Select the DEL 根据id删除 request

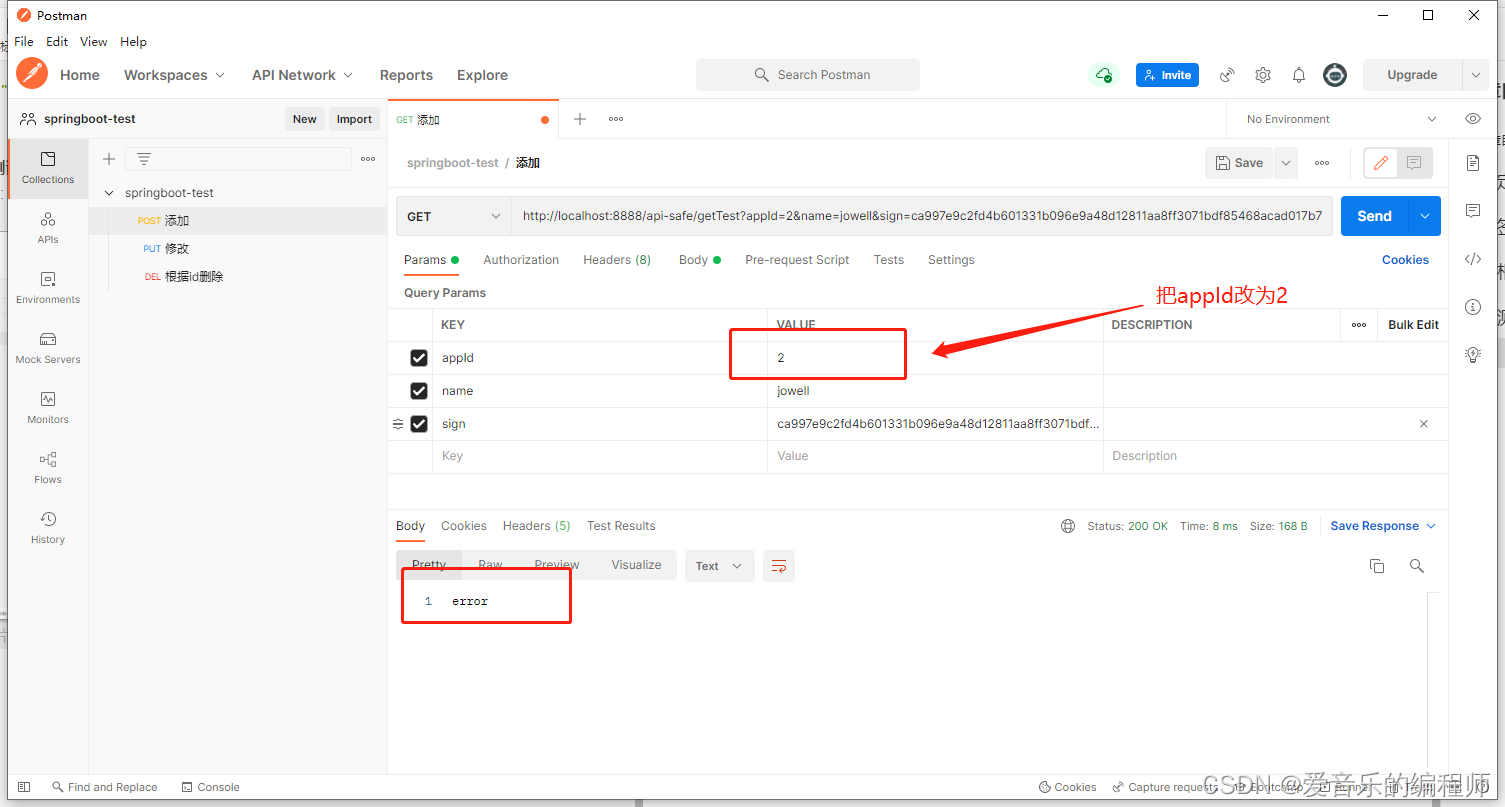pyautogui.click(x=238, y=277)
